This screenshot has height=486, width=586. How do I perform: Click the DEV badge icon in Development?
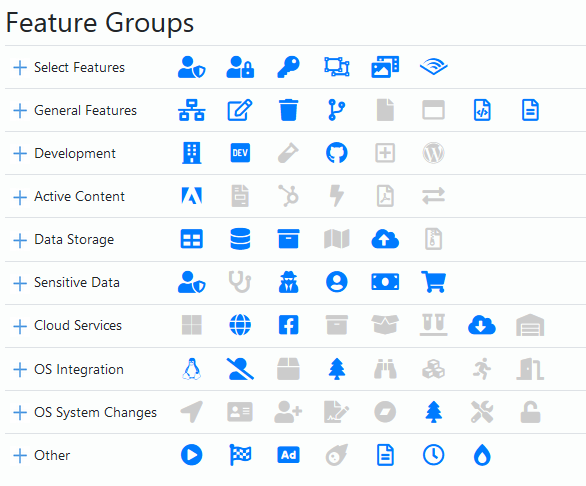240,153
